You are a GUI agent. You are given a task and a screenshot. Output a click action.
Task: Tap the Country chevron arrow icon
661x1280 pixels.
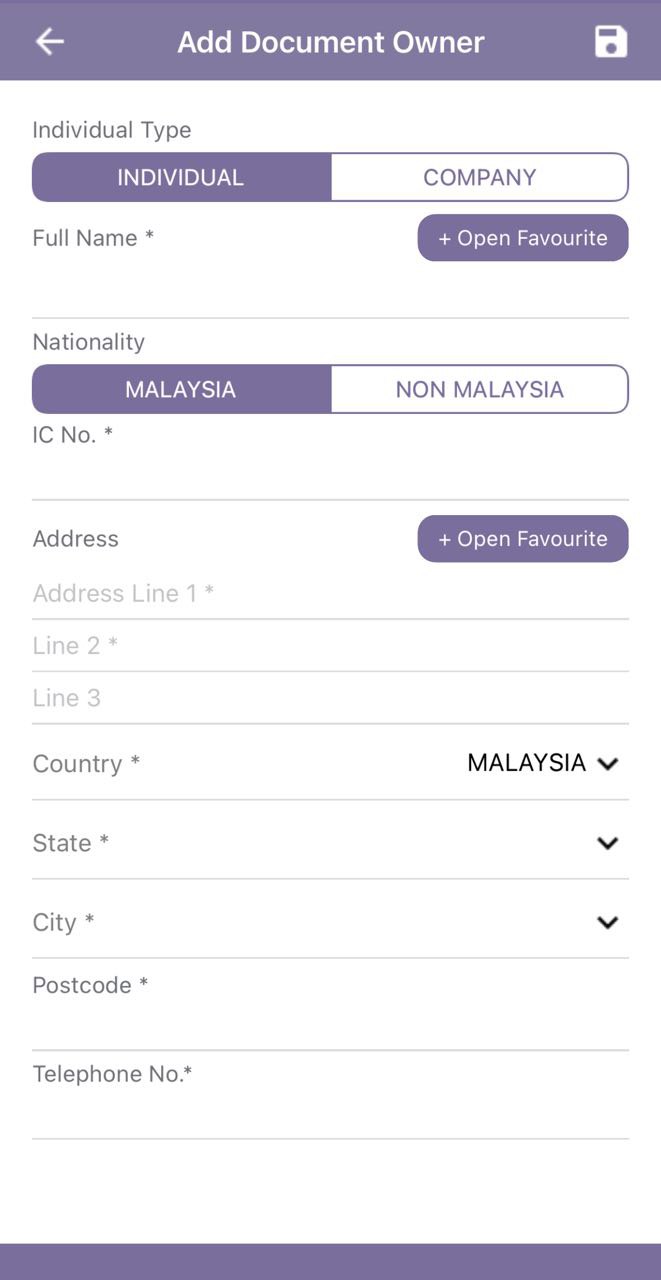(x=607, y=764)
